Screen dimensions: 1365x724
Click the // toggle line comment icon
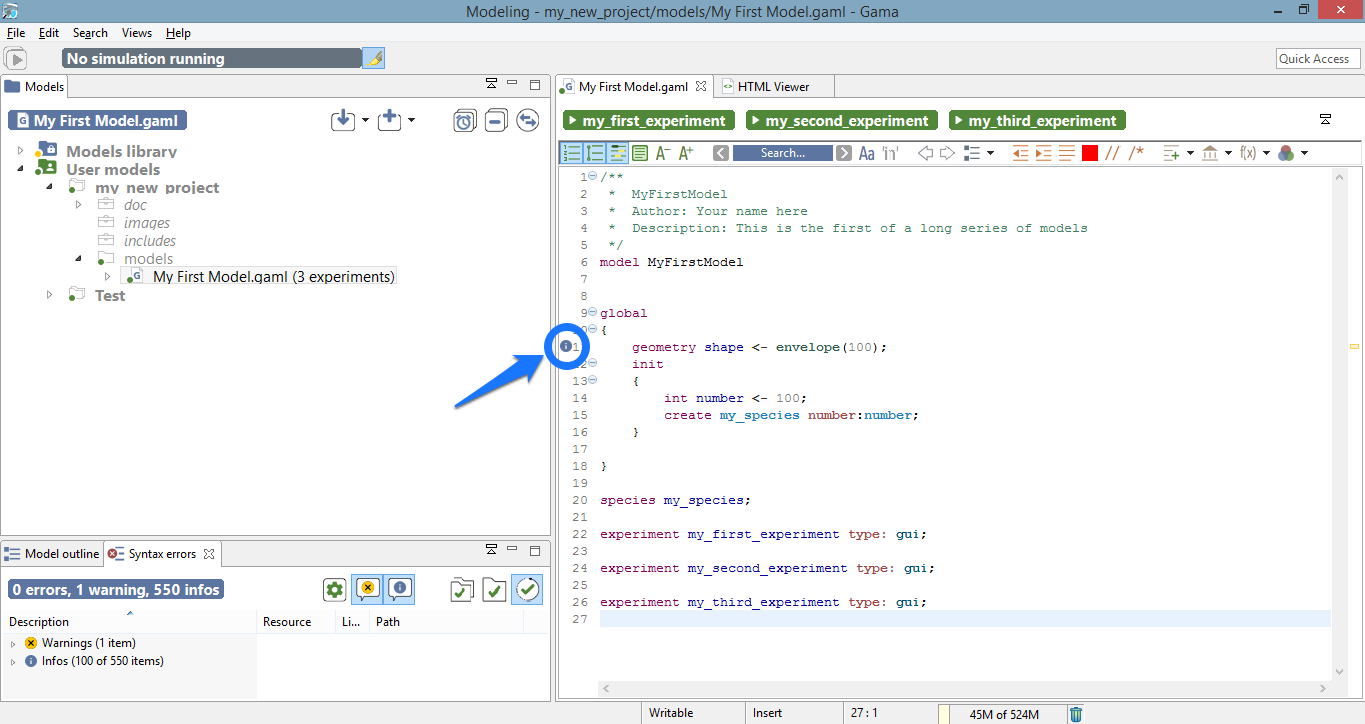click(x=1112, y=153)
